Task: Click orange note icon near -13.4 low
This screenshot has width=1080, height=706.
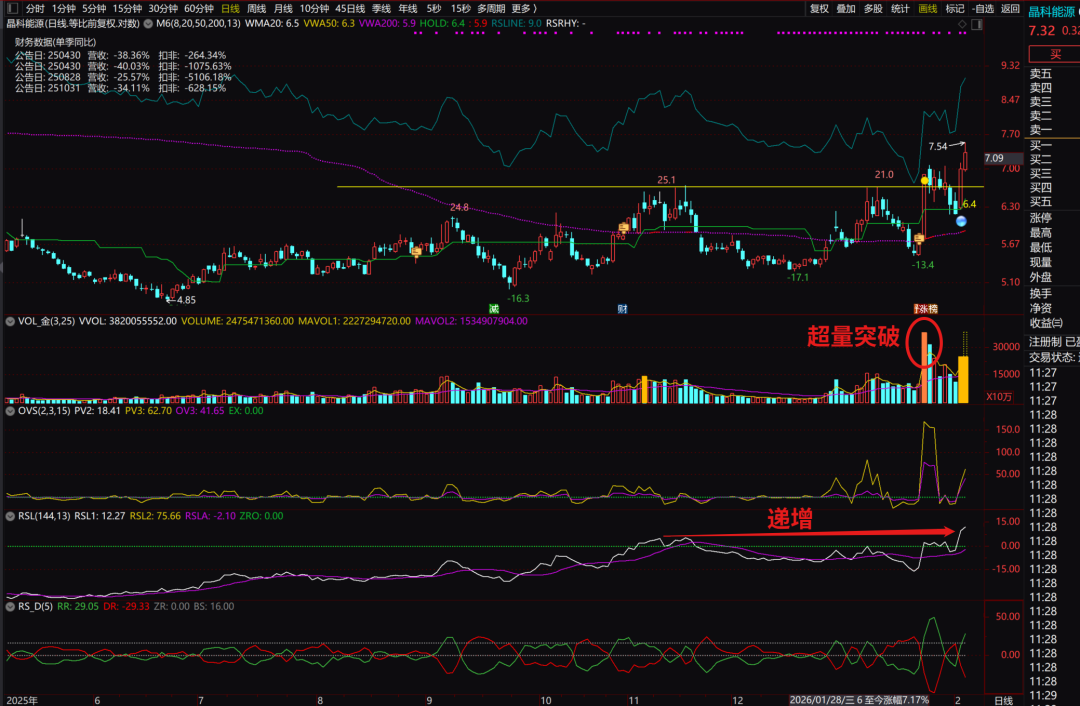Action: (919, 238)
